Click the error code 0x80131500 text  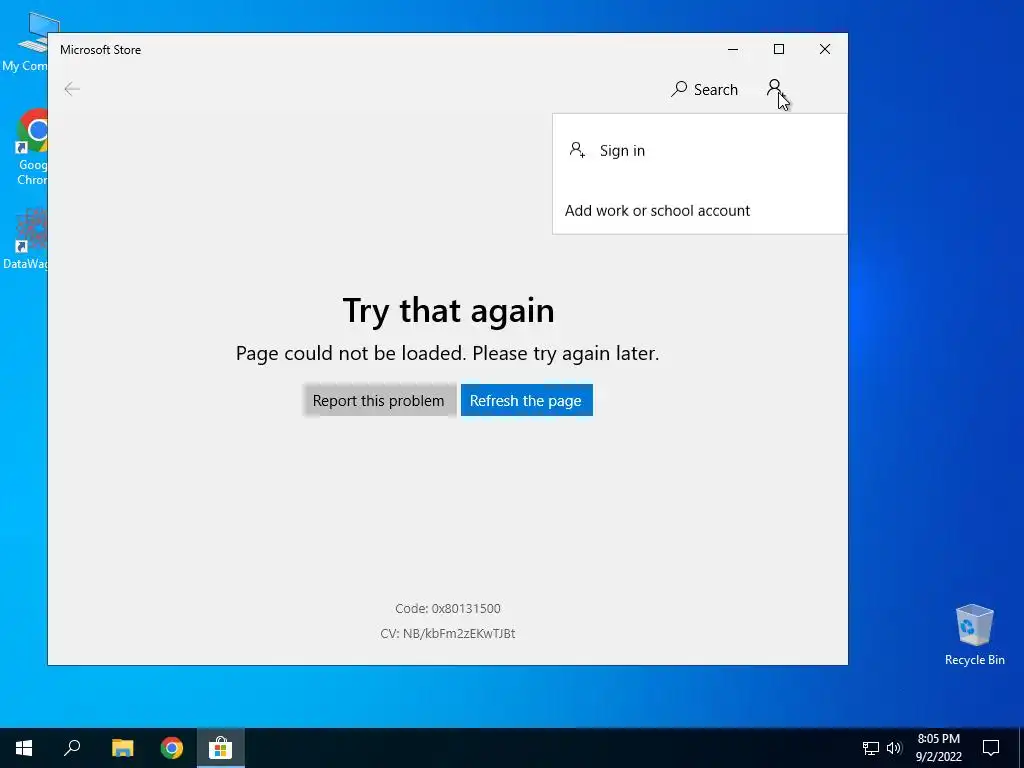coord(448,609)
